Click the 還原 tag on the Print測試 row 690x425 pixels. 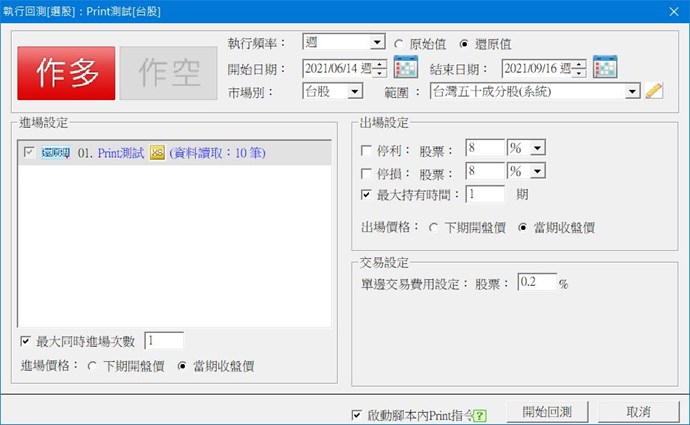pos(55,153)
